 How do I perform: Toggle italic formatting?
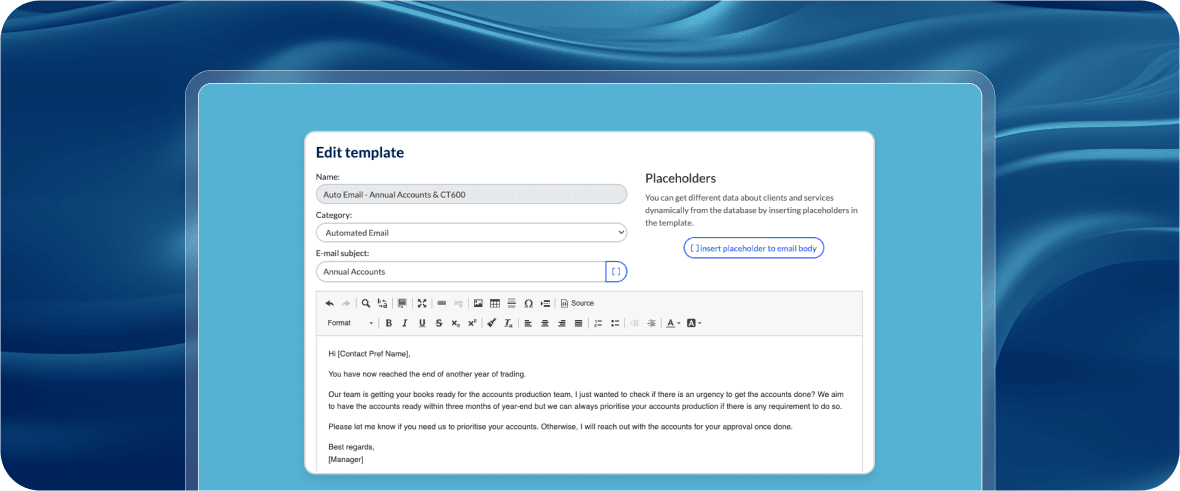click(404, 323)
